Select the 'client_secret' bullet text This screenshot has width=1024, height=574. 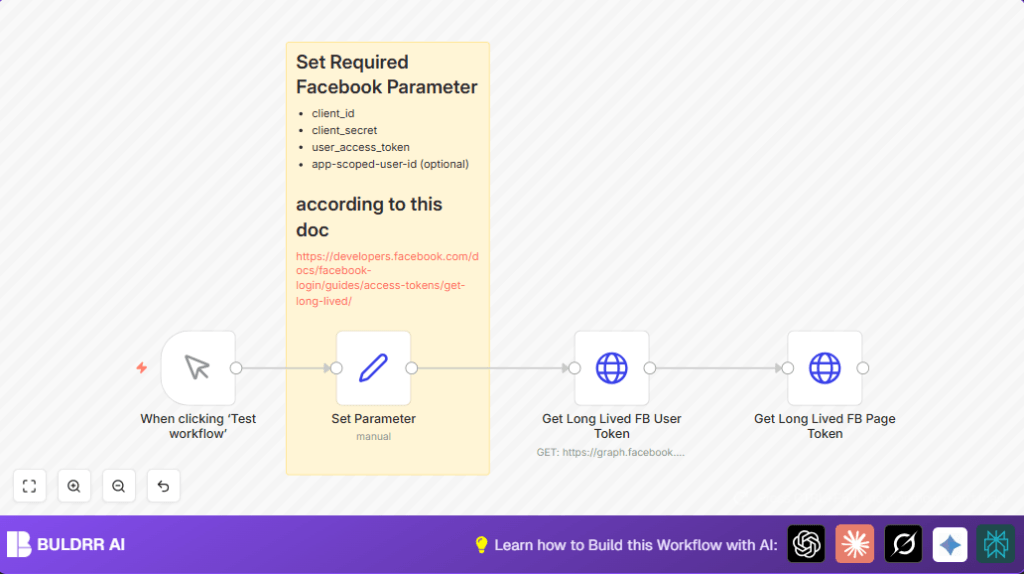click(x=344, y=131)
